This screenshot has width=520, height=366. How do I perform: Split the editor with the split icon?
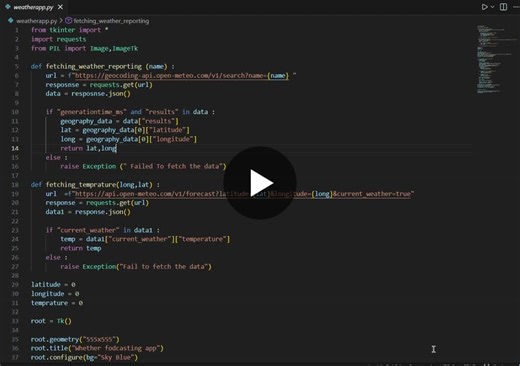503,7
